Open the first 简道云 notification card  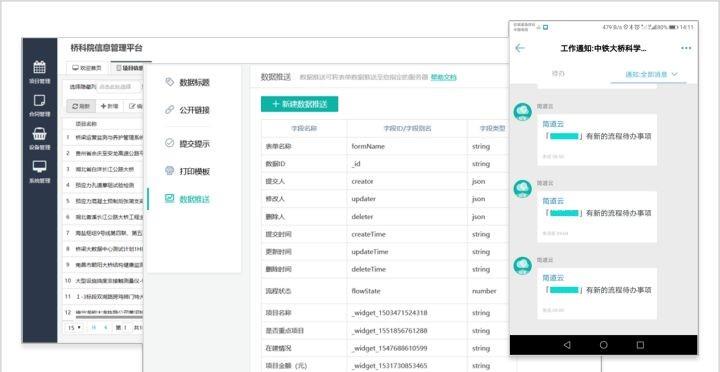coord(597,140)
